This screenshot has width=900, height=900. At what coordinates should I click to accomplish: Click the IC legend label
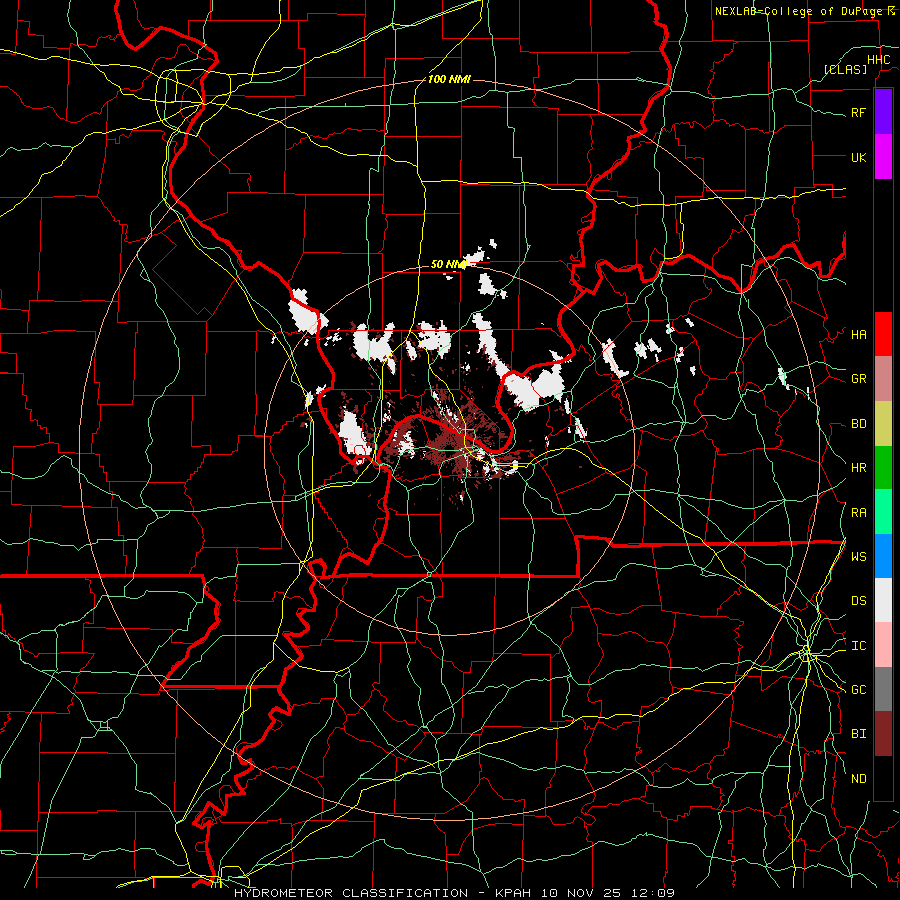859,646
